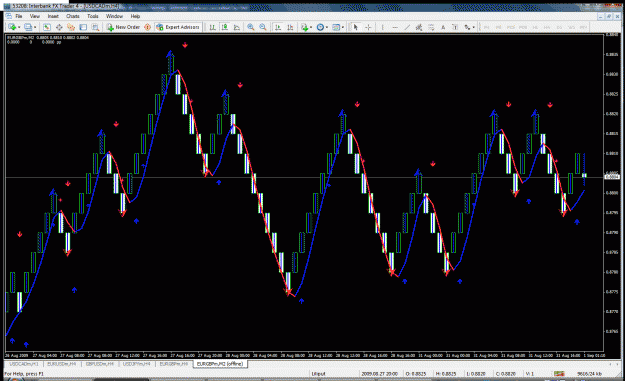Open the Insert menu
Screen dimensions: 625x381
[53, 16]
